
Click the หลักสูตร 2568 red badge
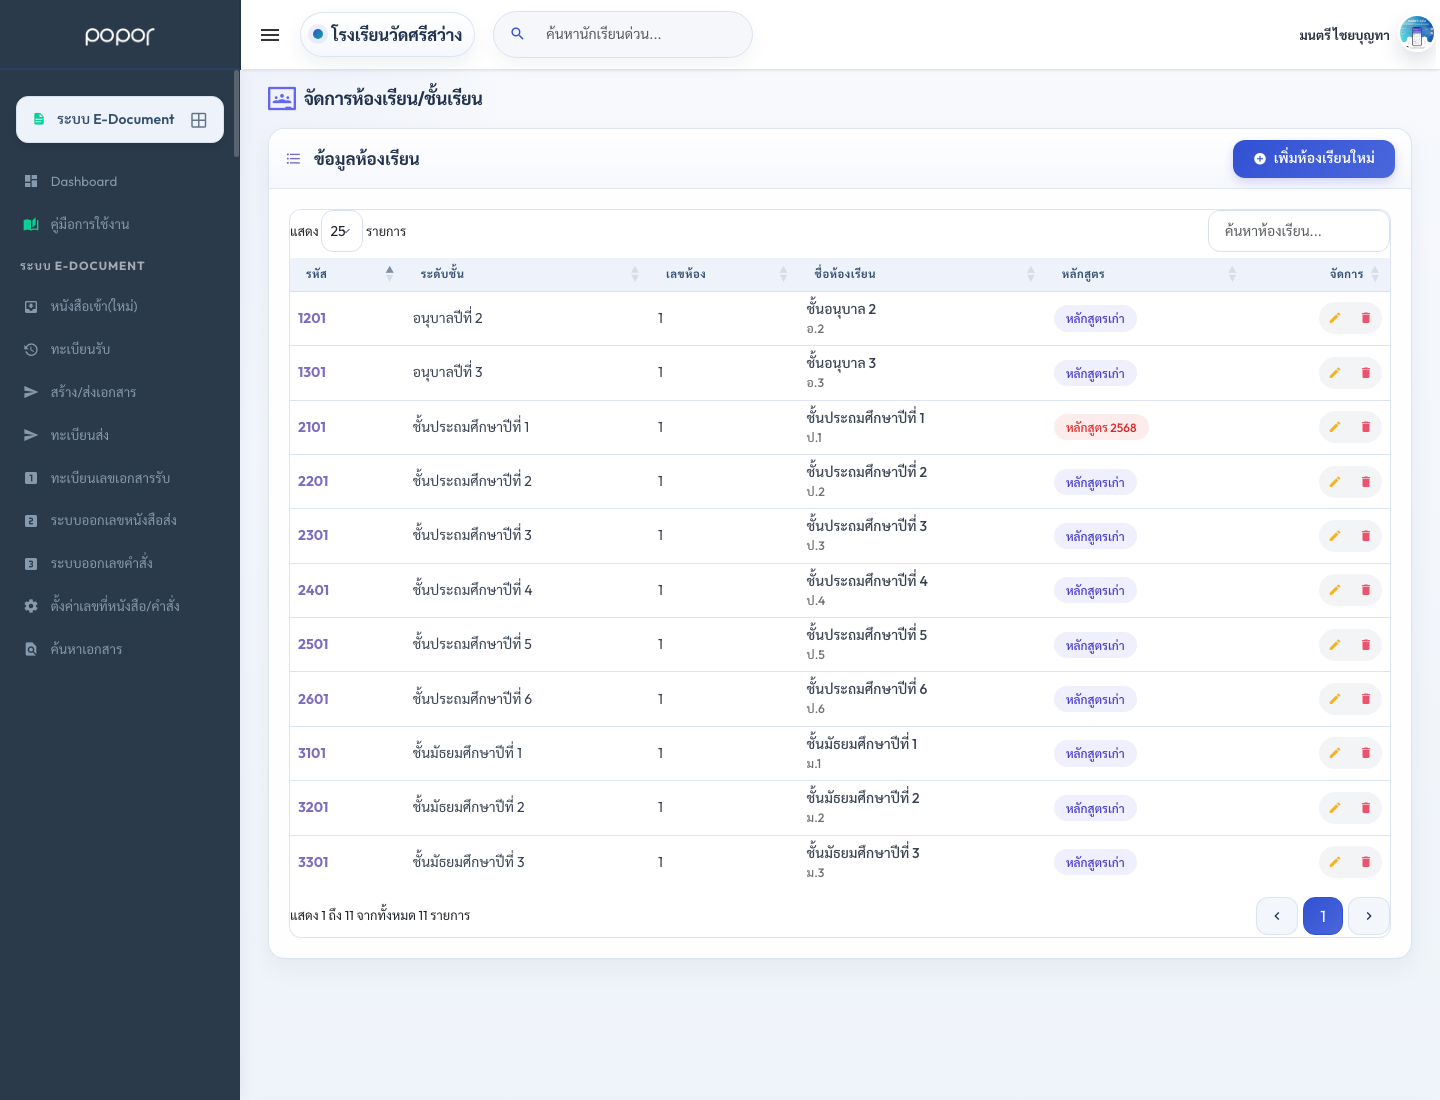tap(1101, 428)
